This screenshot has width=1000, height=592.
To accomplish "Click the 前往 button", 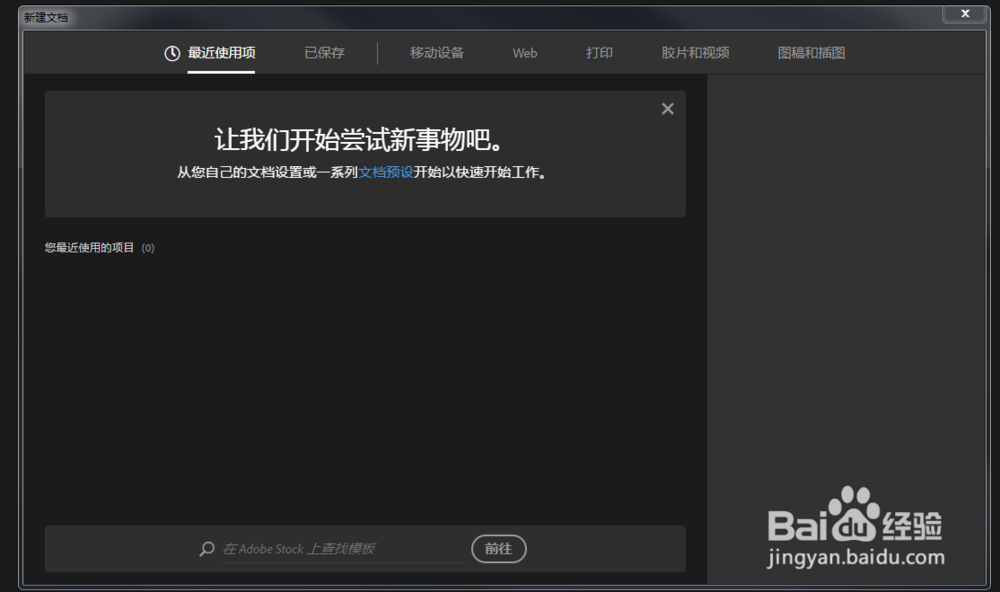I will point(499,549).
